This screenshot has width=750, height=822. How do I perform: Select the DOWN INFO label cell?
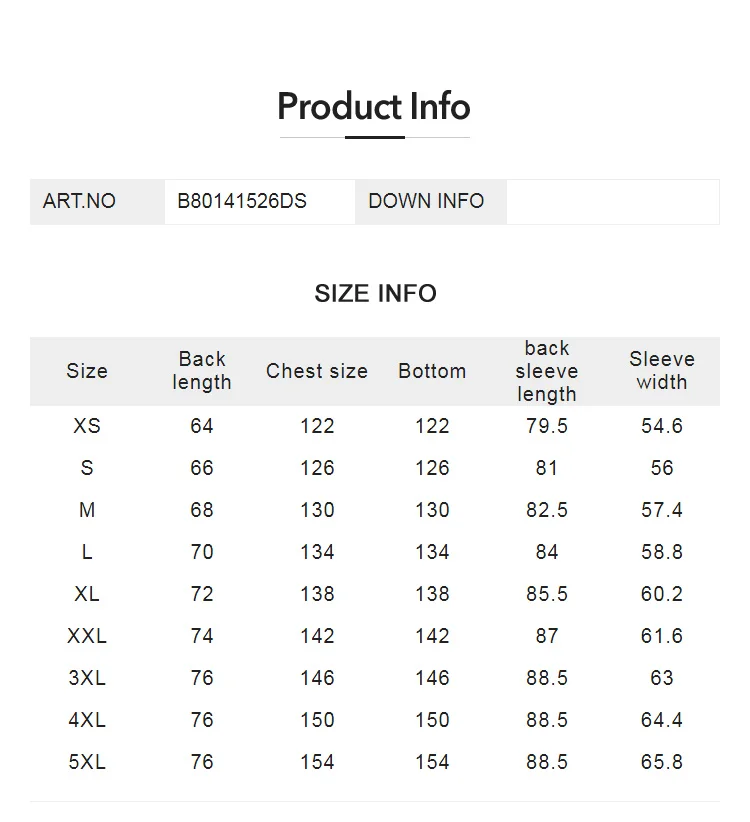click(426, 201)
